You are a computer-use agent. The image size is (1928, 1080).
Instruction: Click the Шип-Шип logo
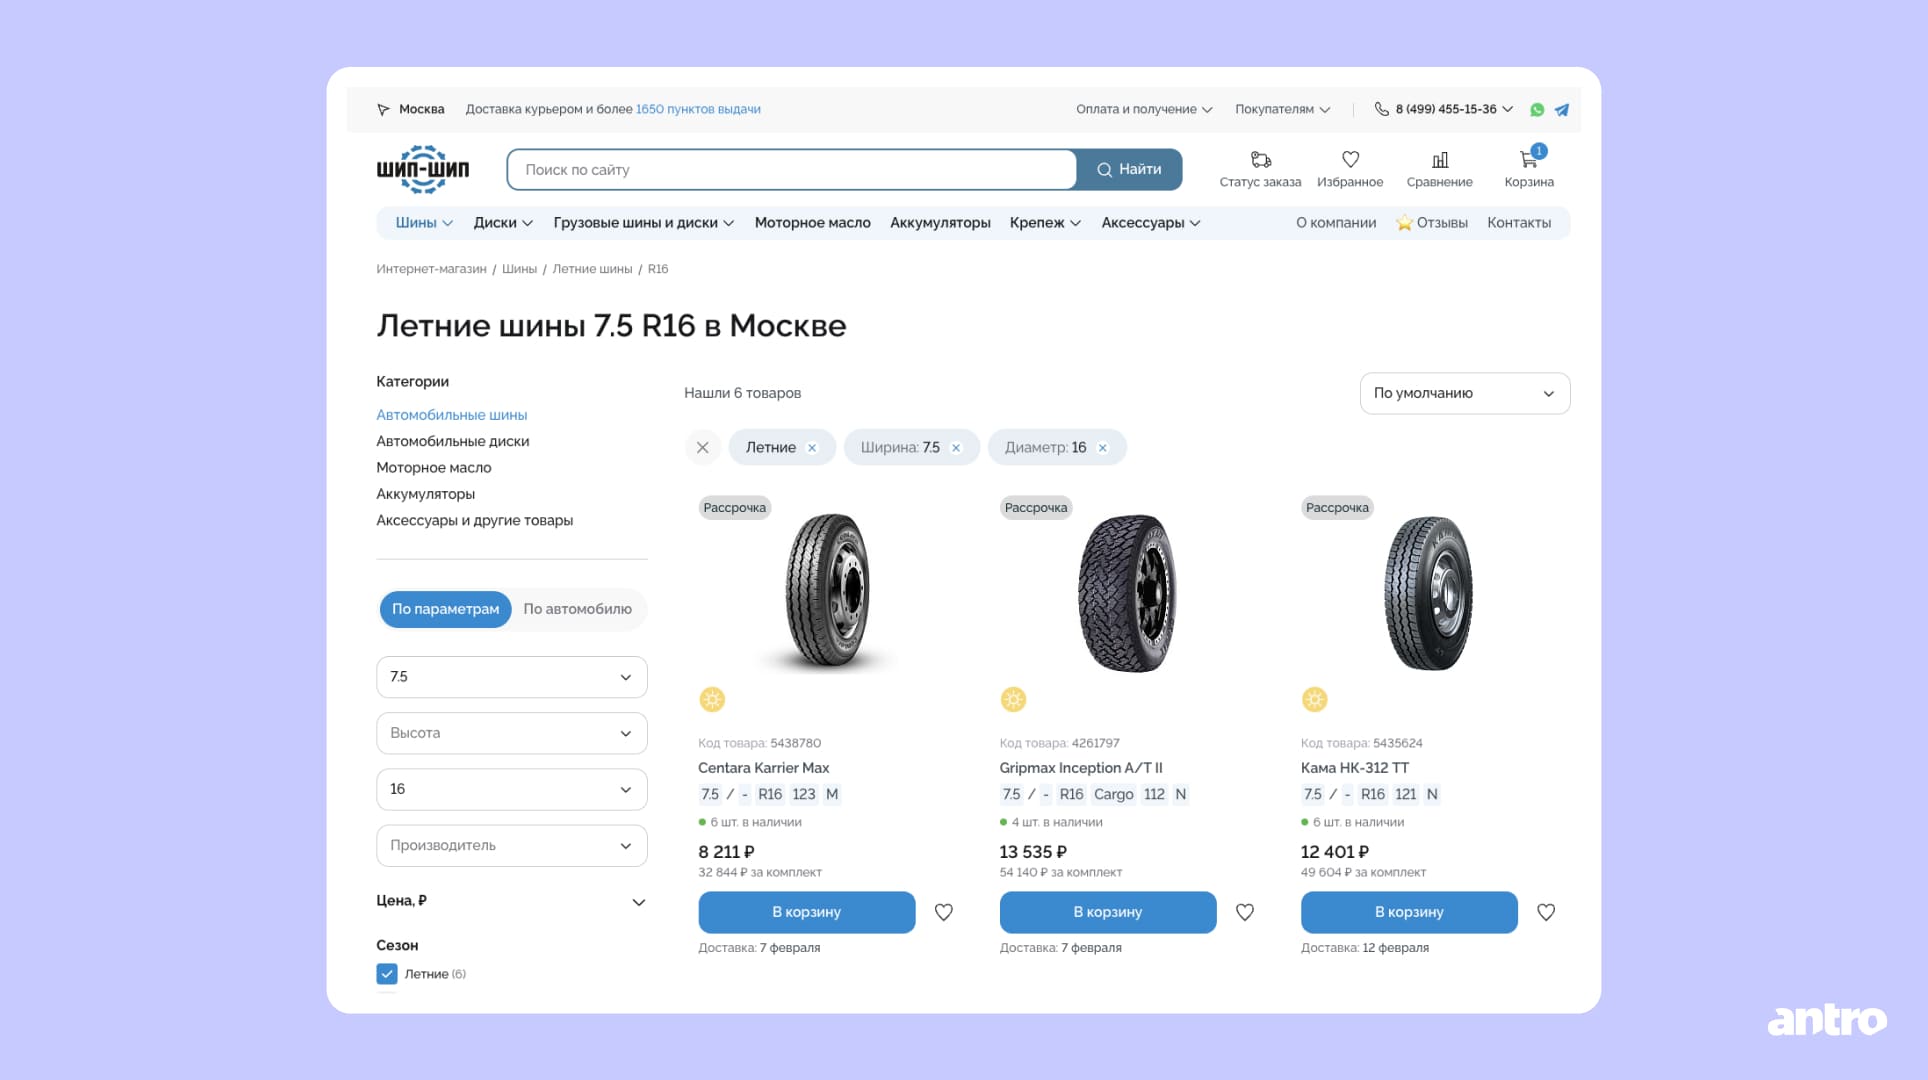[x=422, y=169]
